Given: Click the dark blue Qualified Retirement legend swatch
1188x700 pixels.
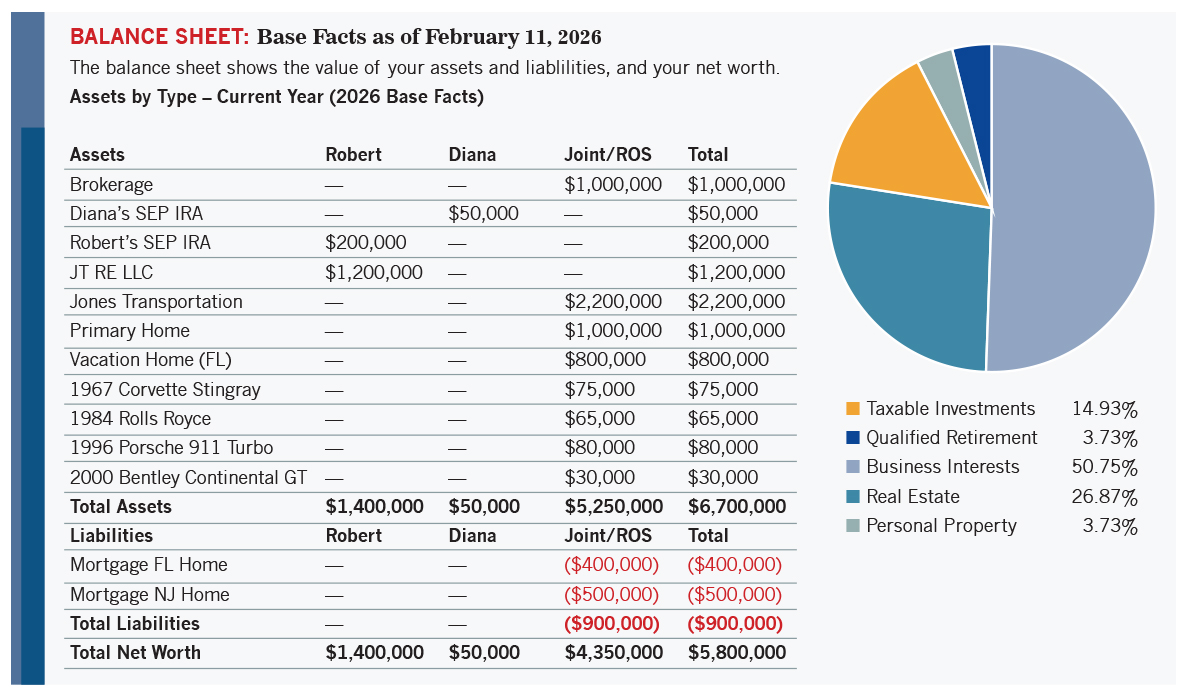Looking at the screenshot, I should (x=853, y=437).
